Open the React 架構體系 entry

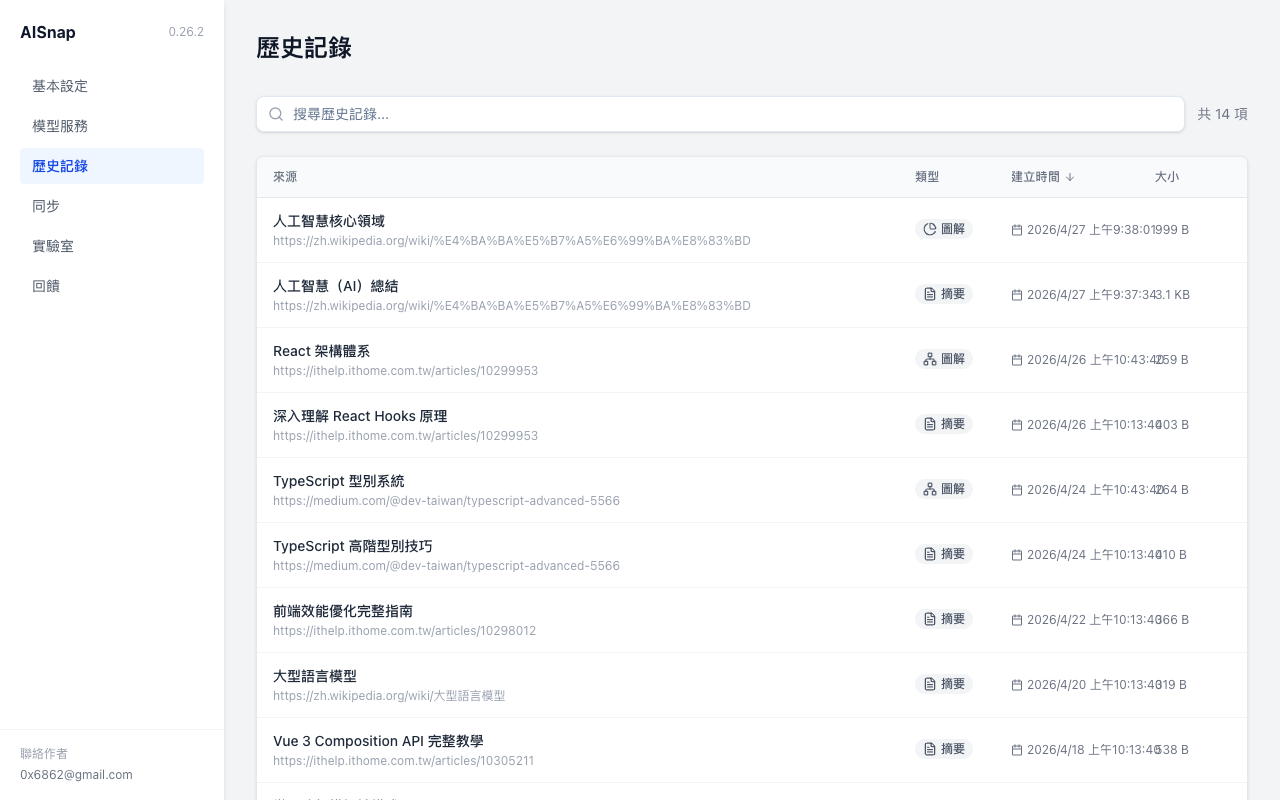pos(752,360)
